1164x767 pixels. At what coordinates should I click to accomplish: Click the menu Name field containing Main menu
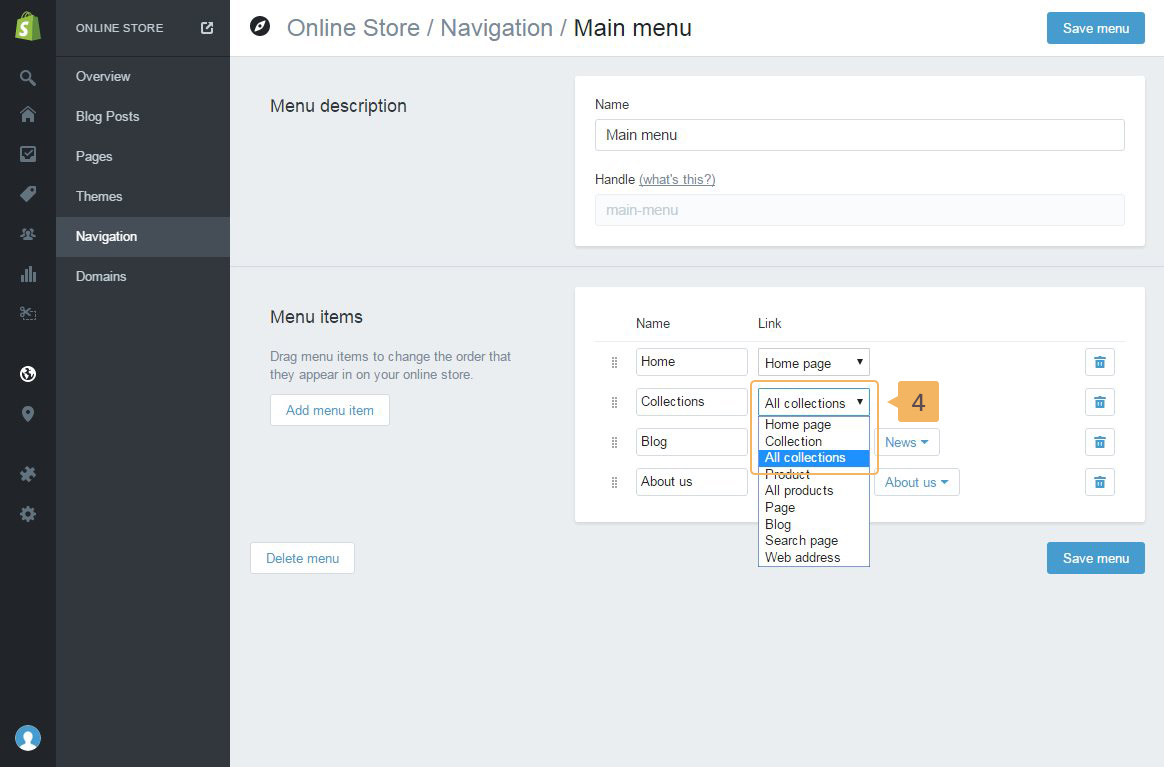[x=859, y=135]
